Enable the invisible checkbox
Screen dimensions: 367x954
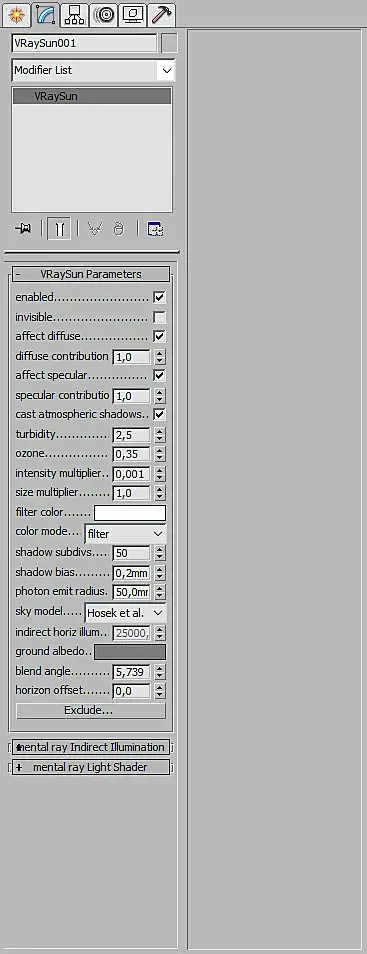pos(159,317)
